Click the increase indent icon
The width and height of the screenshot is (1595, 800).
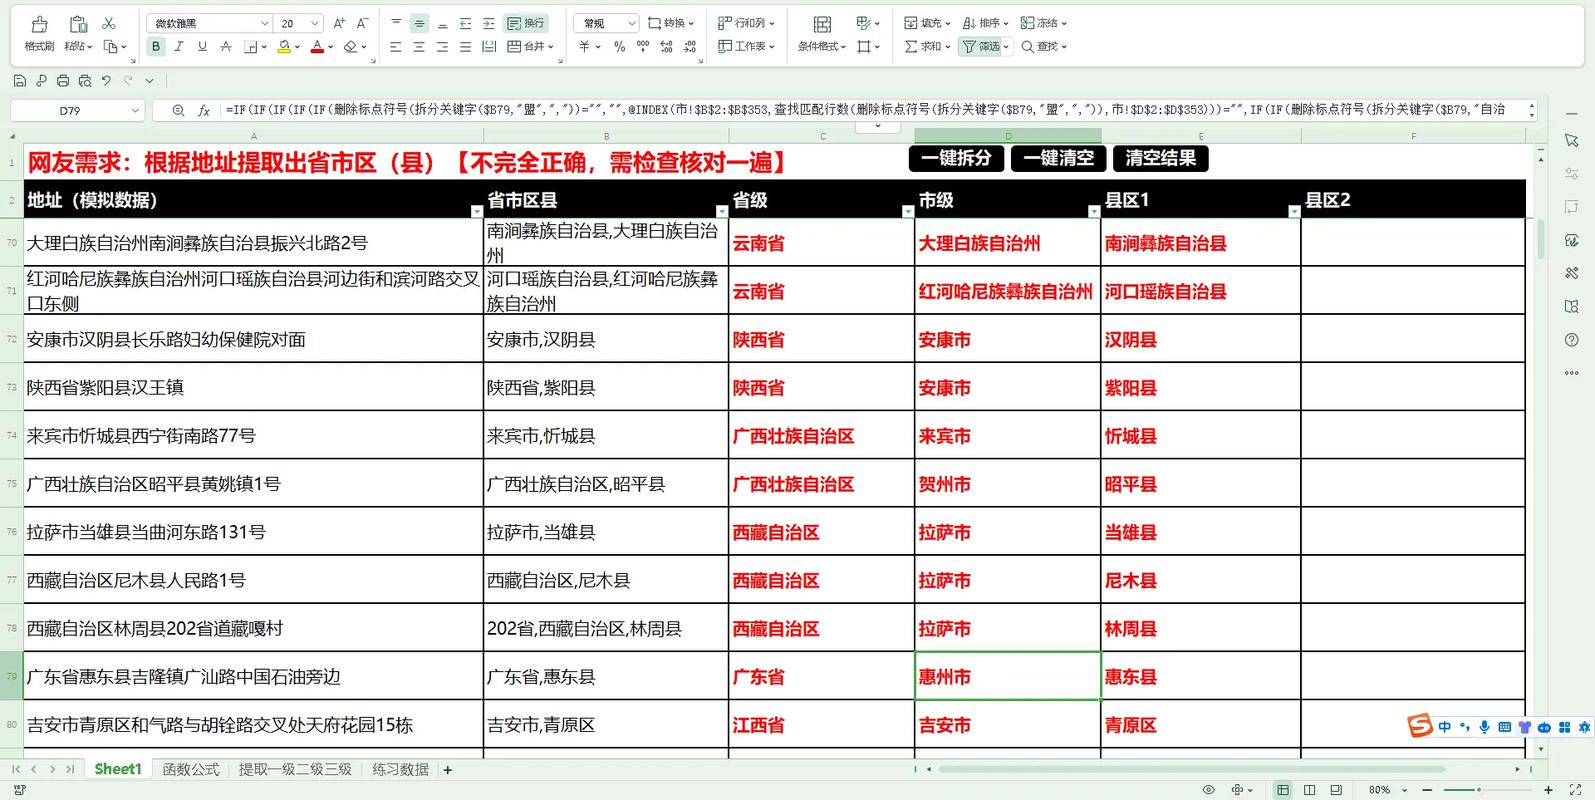click(x=488, y=23)
